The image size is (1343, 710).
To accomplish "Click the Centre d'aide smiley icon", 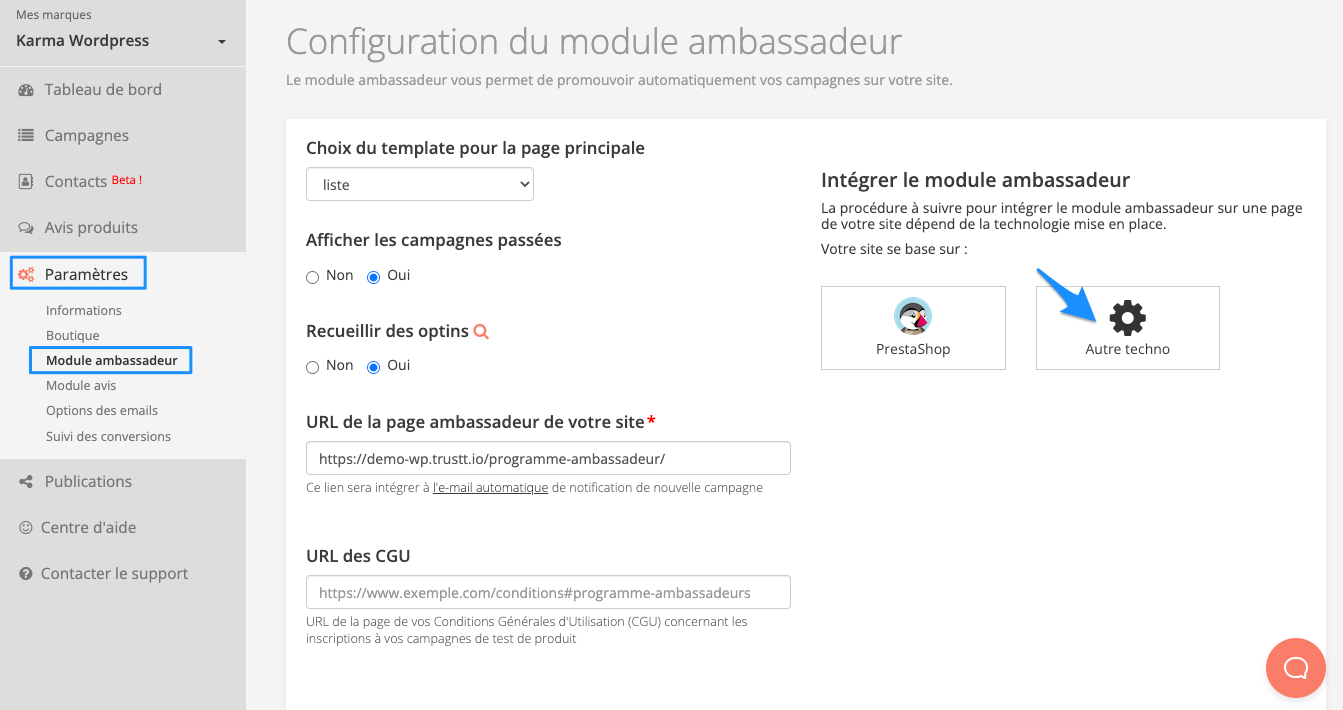I will [x=26, y=528].
